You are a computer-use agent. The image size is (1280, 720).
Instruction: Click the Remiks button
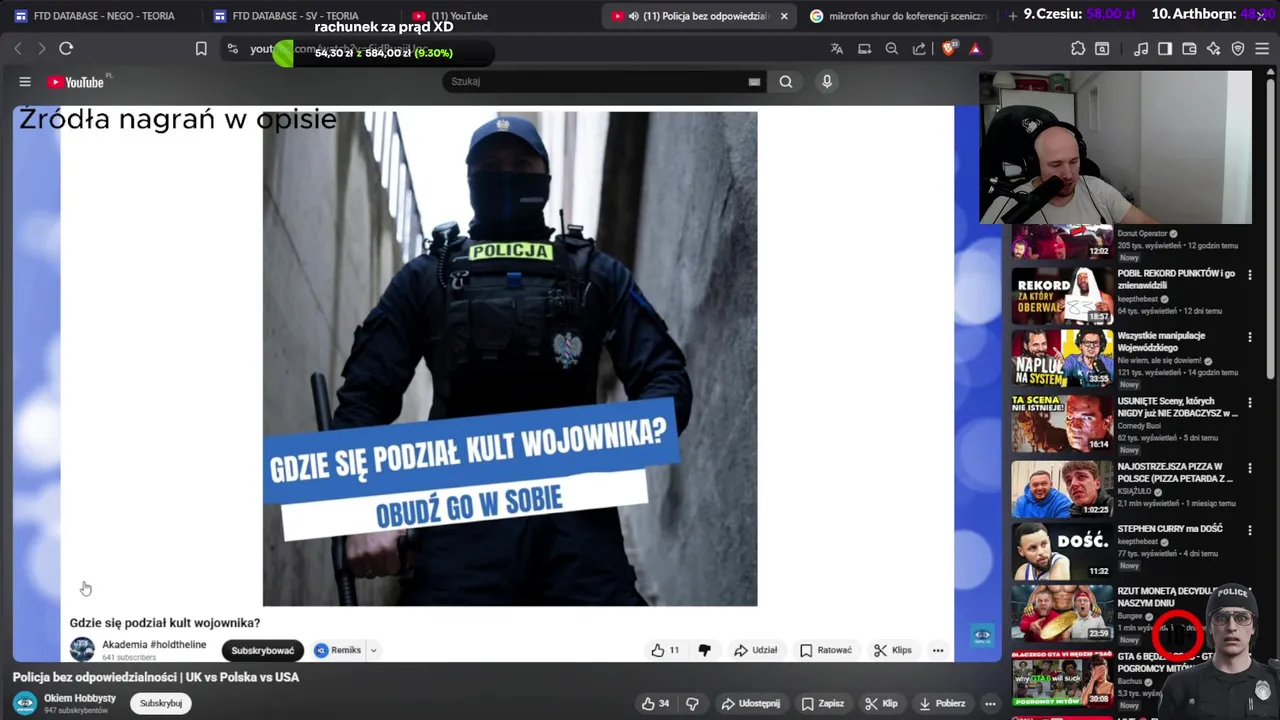pyautogui.click(x=338, y=650)
